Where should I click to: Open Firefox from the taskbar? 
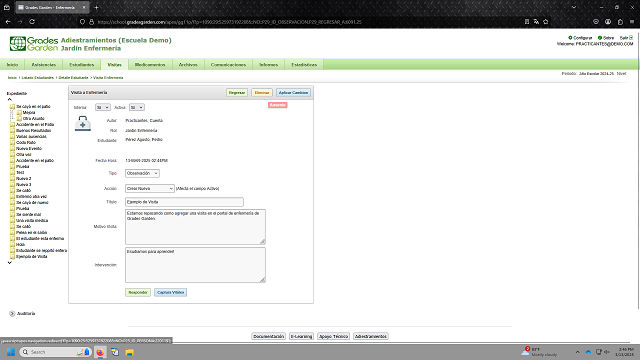coord(100,352)
